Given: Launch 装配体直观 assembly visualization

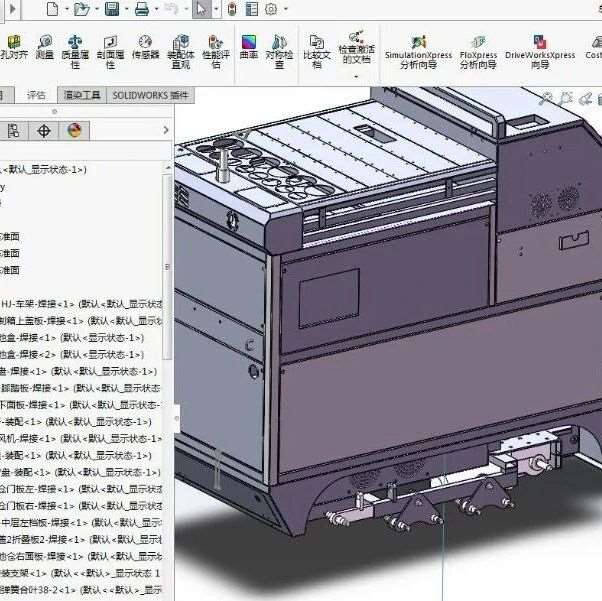Looking at the screenshot, I should tap(181, 52).
